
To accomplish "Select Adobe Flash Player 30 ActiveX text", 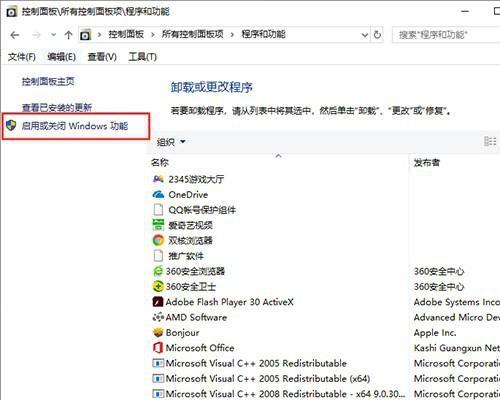I will pos(230,302).
